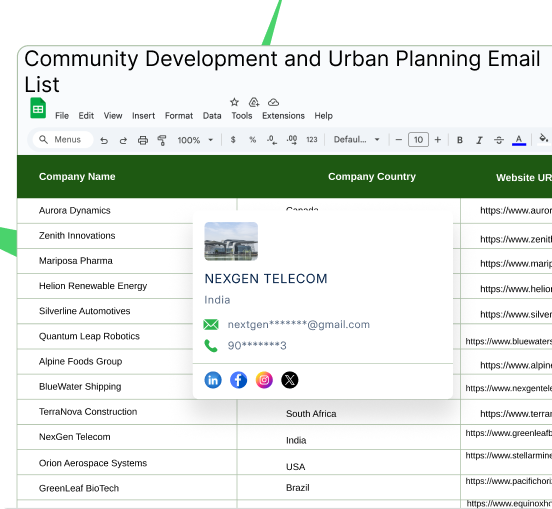Check the cloud save status icon
Screen dimensions: 552x509
click(274, 102)
